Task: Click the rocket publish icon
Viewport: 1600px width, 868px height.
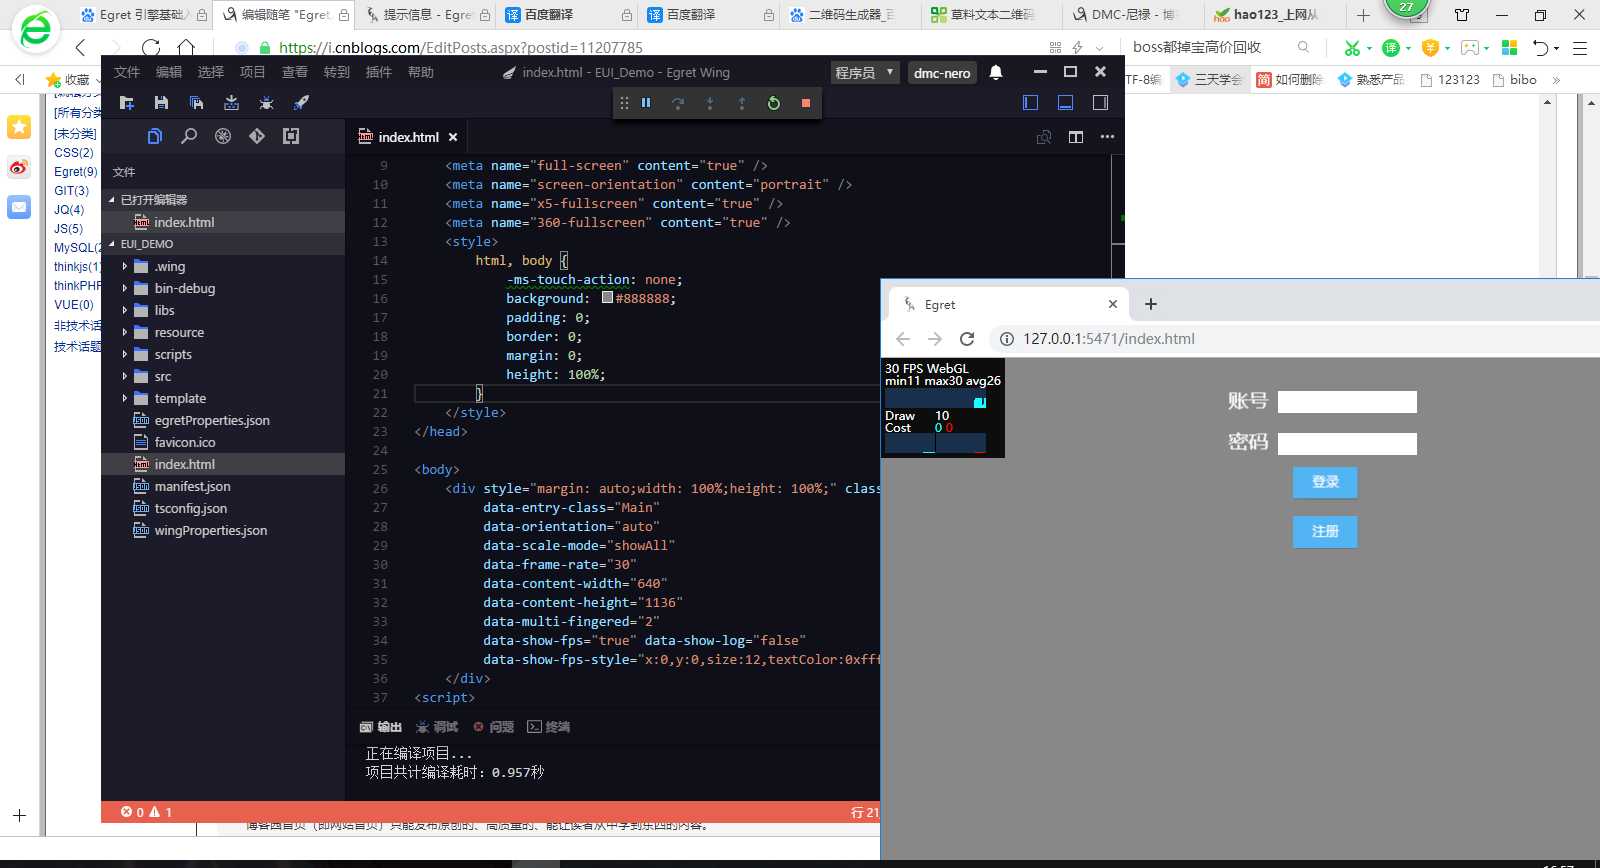Action: coord(301,103)
